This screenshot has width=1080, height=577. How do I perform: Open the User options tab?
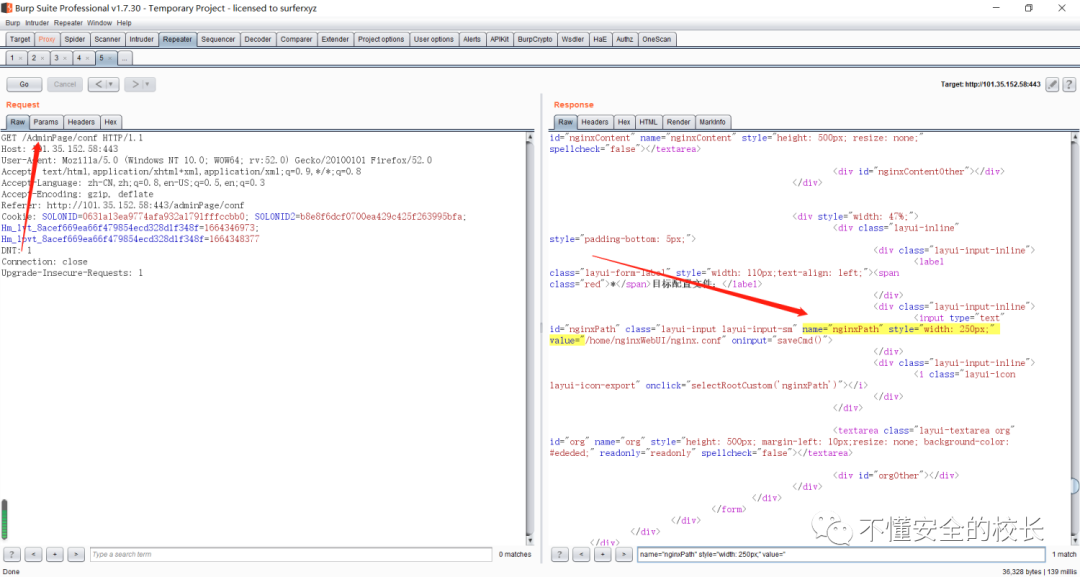pyautogui.click(x=433, y=39)
